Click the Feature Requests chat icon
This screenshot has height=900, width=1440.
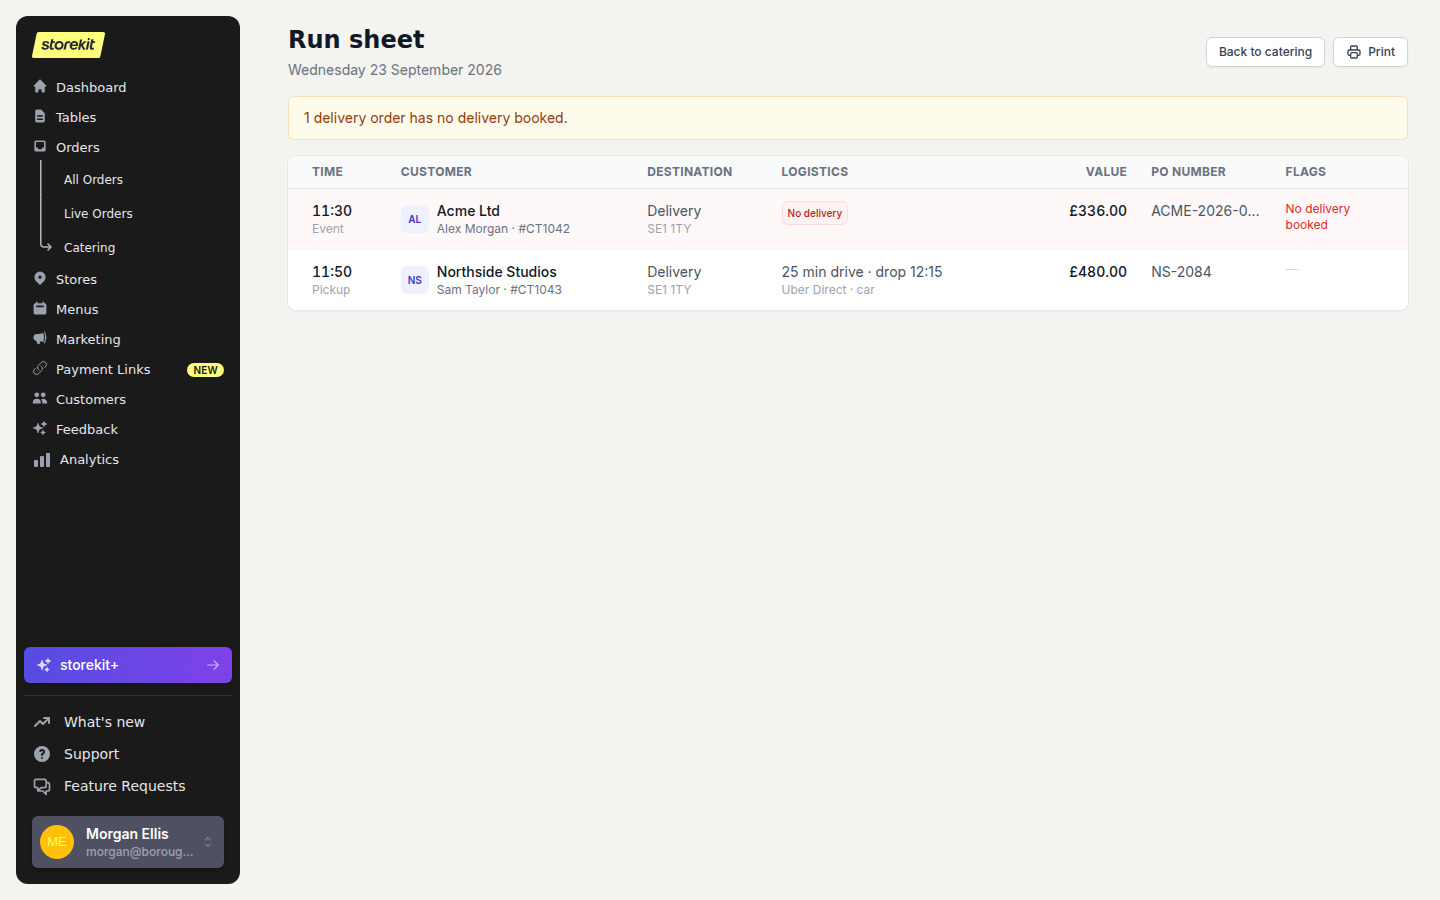click(x=42, y=786)
